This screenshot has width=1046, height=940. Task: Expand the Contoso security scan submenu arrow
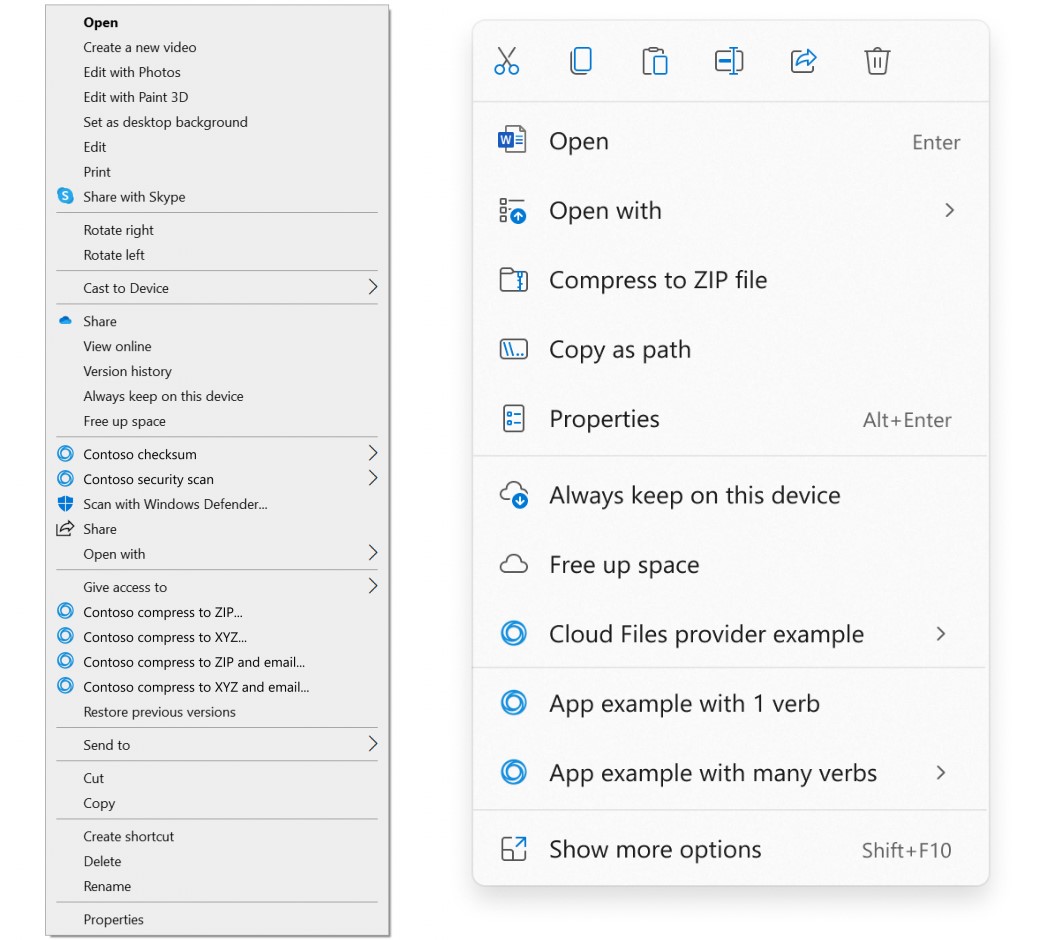[x=373, y=478]
